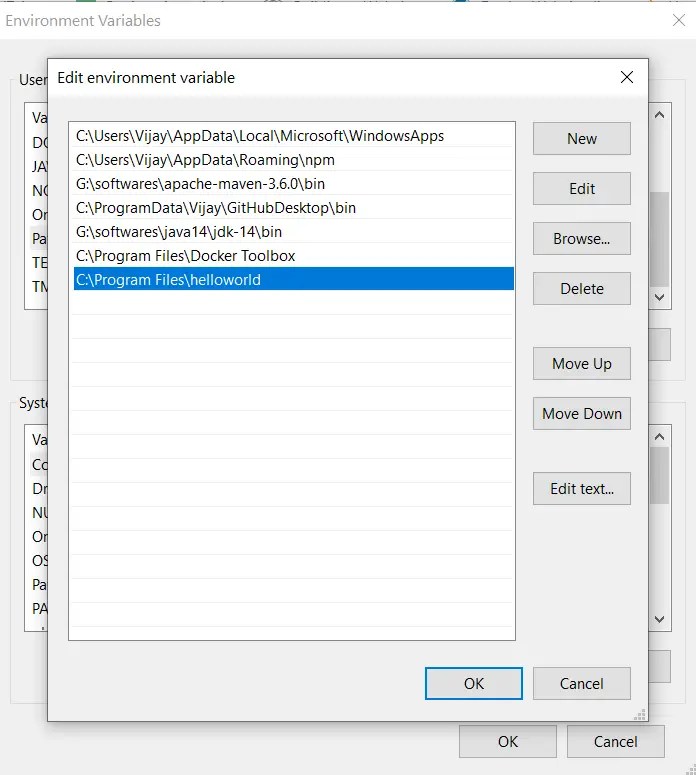Click the Environment Variables window's Cancel button
The width and height of the screenshot is (696, 775).
(615, 741)
